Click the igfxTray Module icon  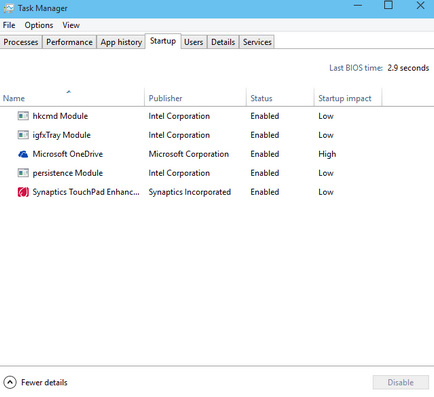point(23,135)
